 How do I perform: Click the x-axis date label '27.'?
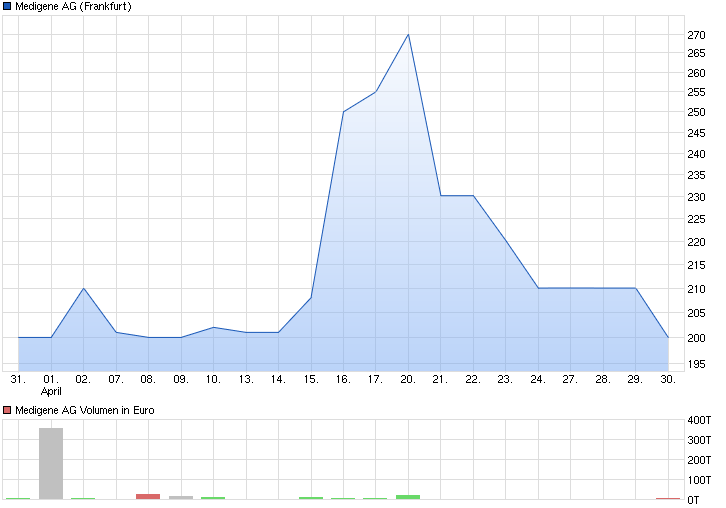(x=570, y=379)
